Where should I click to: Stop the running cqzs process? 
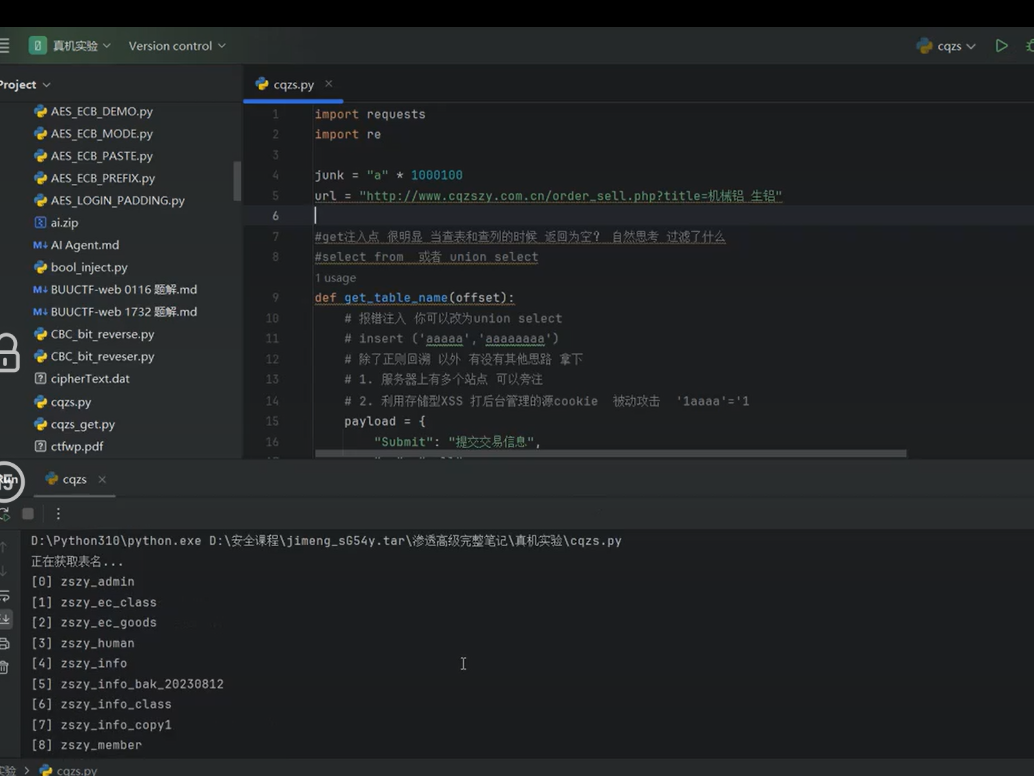(x=28, y=514)
